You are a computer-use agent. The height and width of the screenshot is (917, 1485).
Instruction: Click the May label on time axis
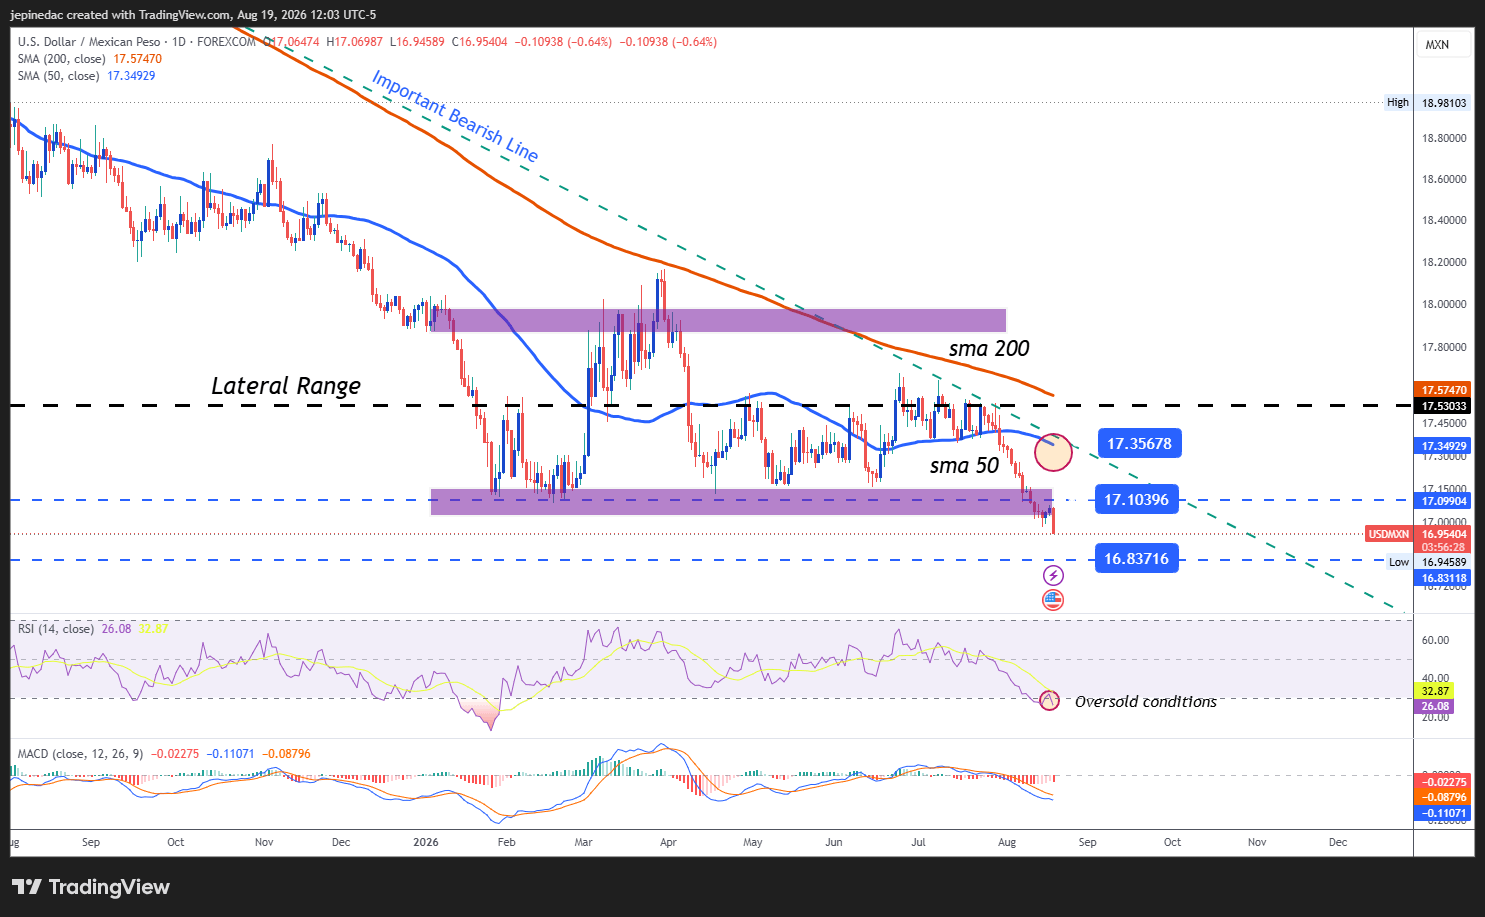pos(753,842)
